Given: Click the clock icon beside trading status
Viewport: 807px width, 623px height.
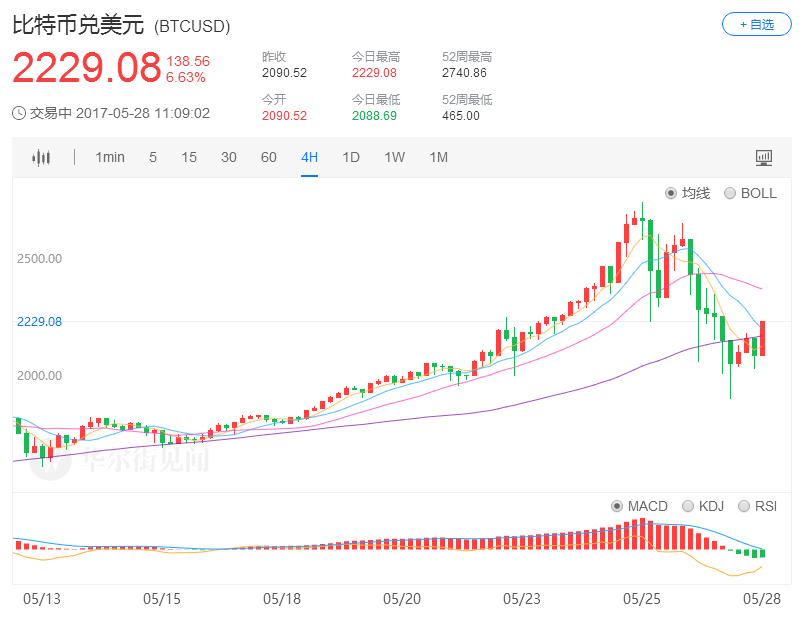Looking at the screenshot, I should [19, 113].
